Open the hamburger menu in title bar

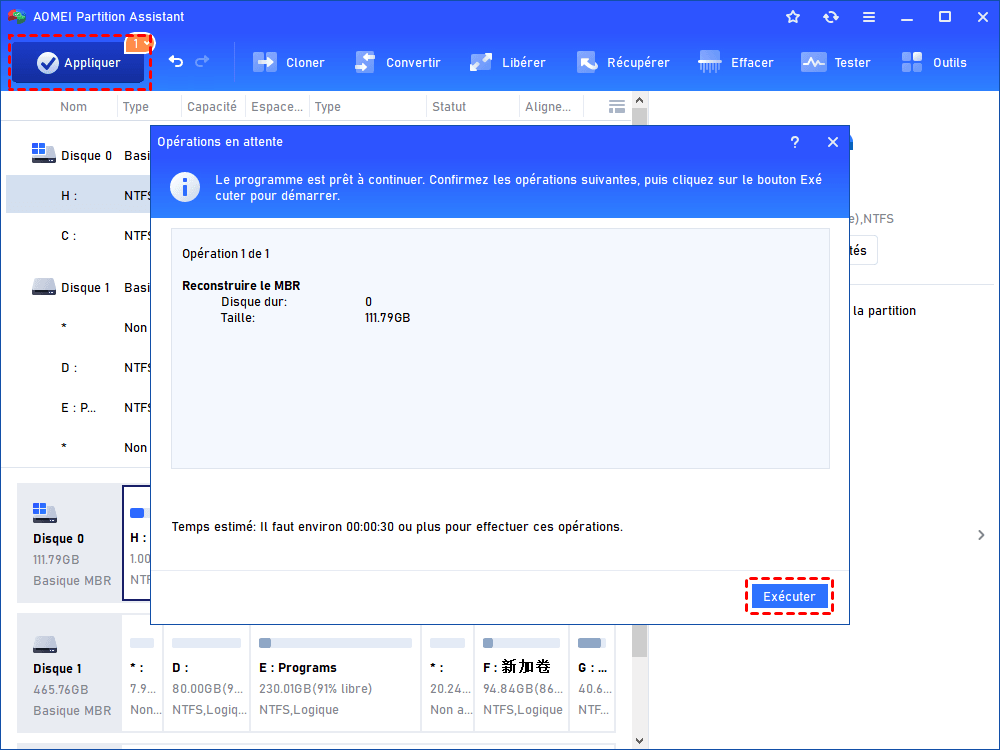point(869,17)
